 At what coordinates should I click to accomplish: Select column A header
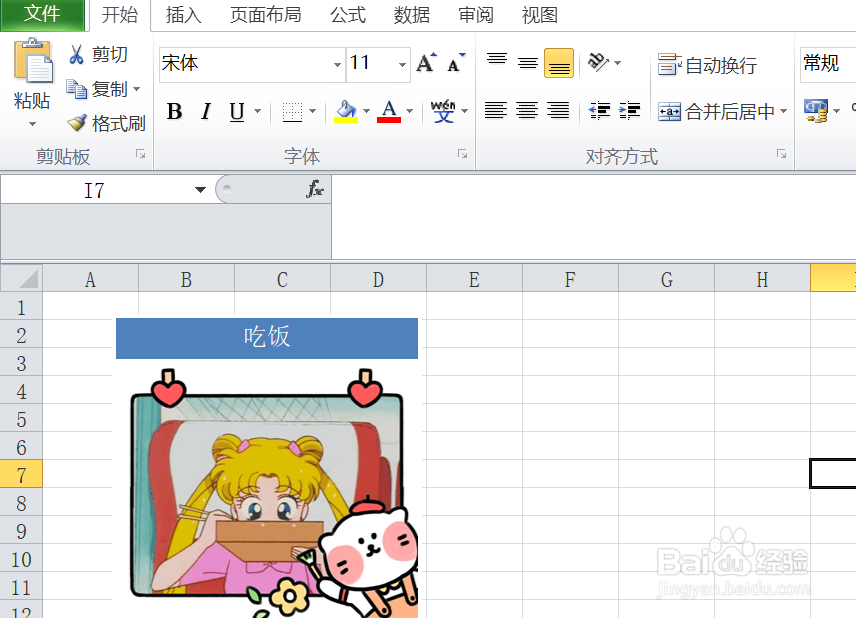click(91, 280)
